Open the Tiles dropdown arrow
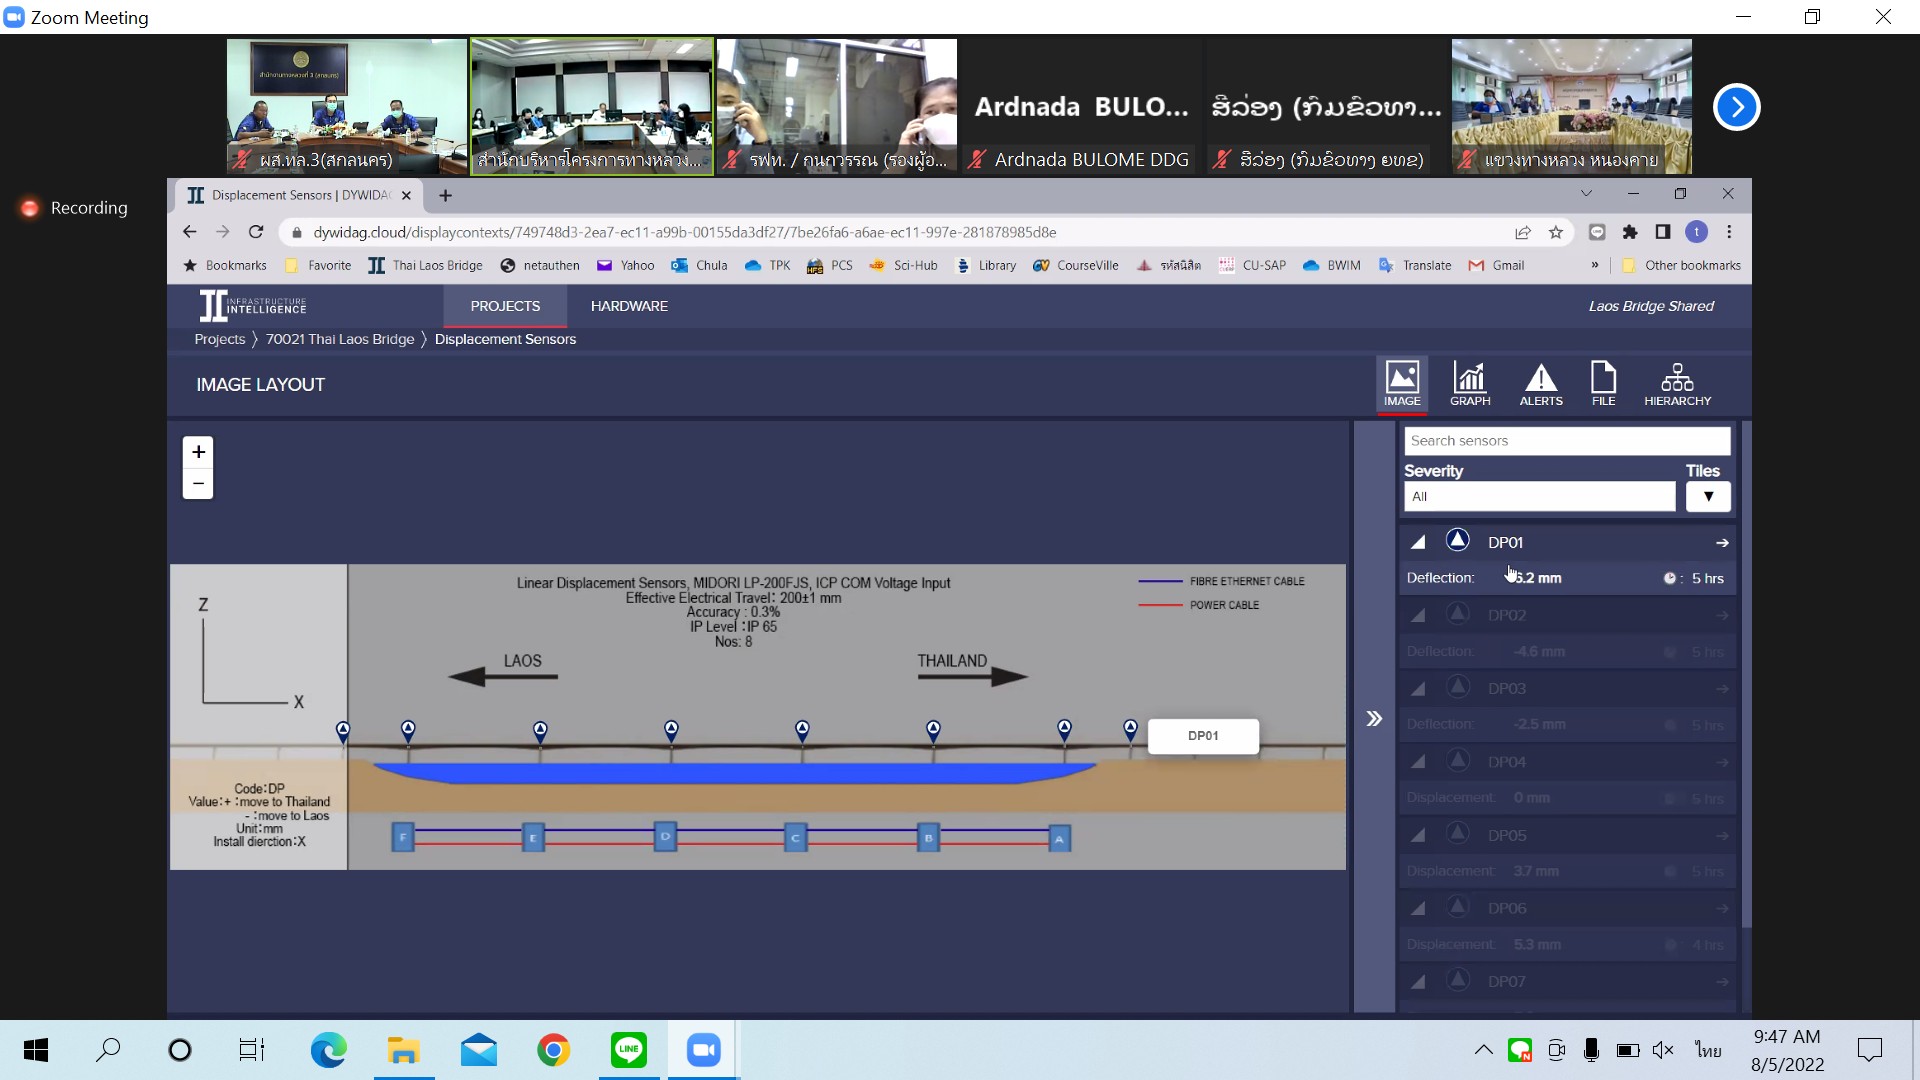The height and width of the screenshot is (1080, 1920). 1708,497
